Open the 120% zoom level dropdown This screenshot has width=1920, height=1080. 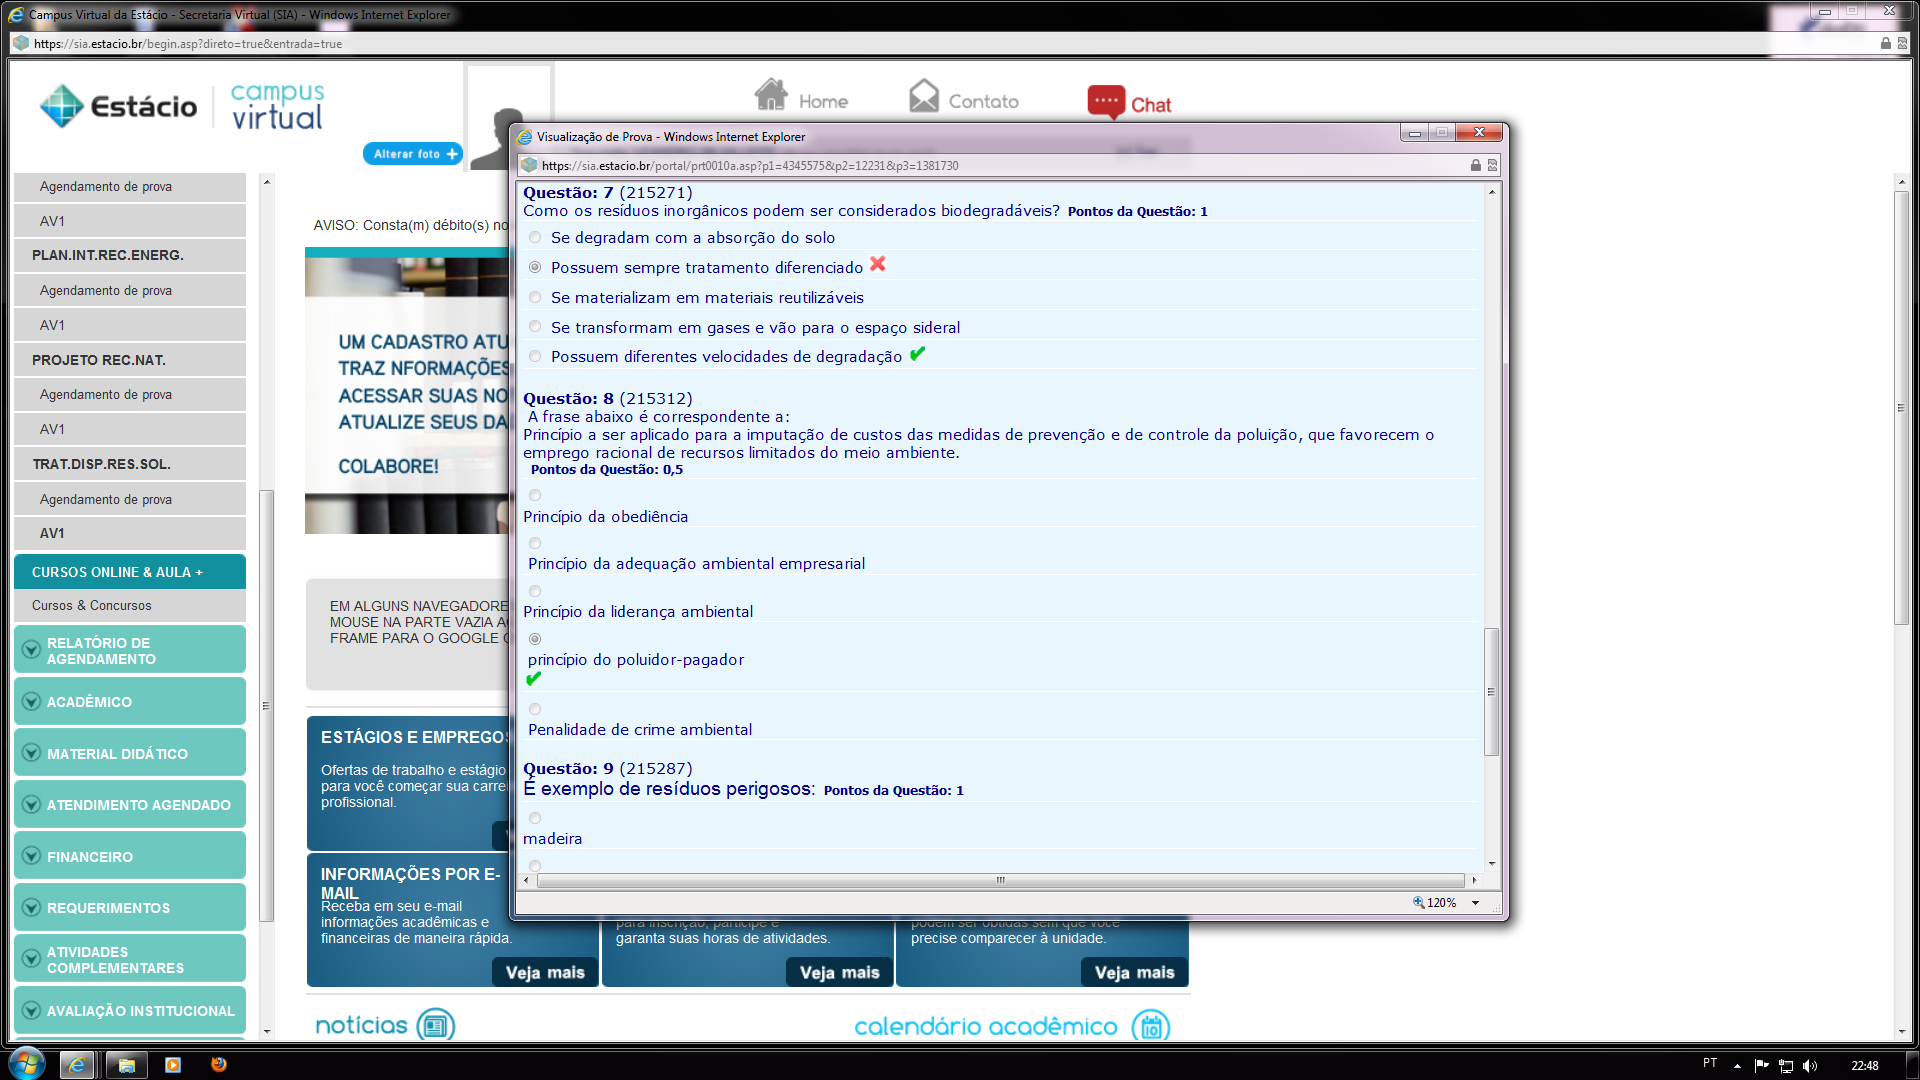click(x=1475, y=903)
